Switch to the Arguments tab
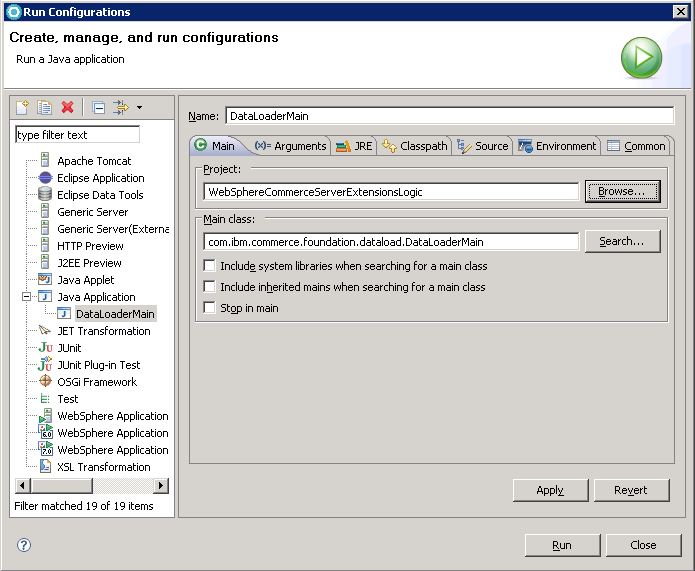Image resolution: width=695 pixels, height=571 pixels. click(290, 146)
